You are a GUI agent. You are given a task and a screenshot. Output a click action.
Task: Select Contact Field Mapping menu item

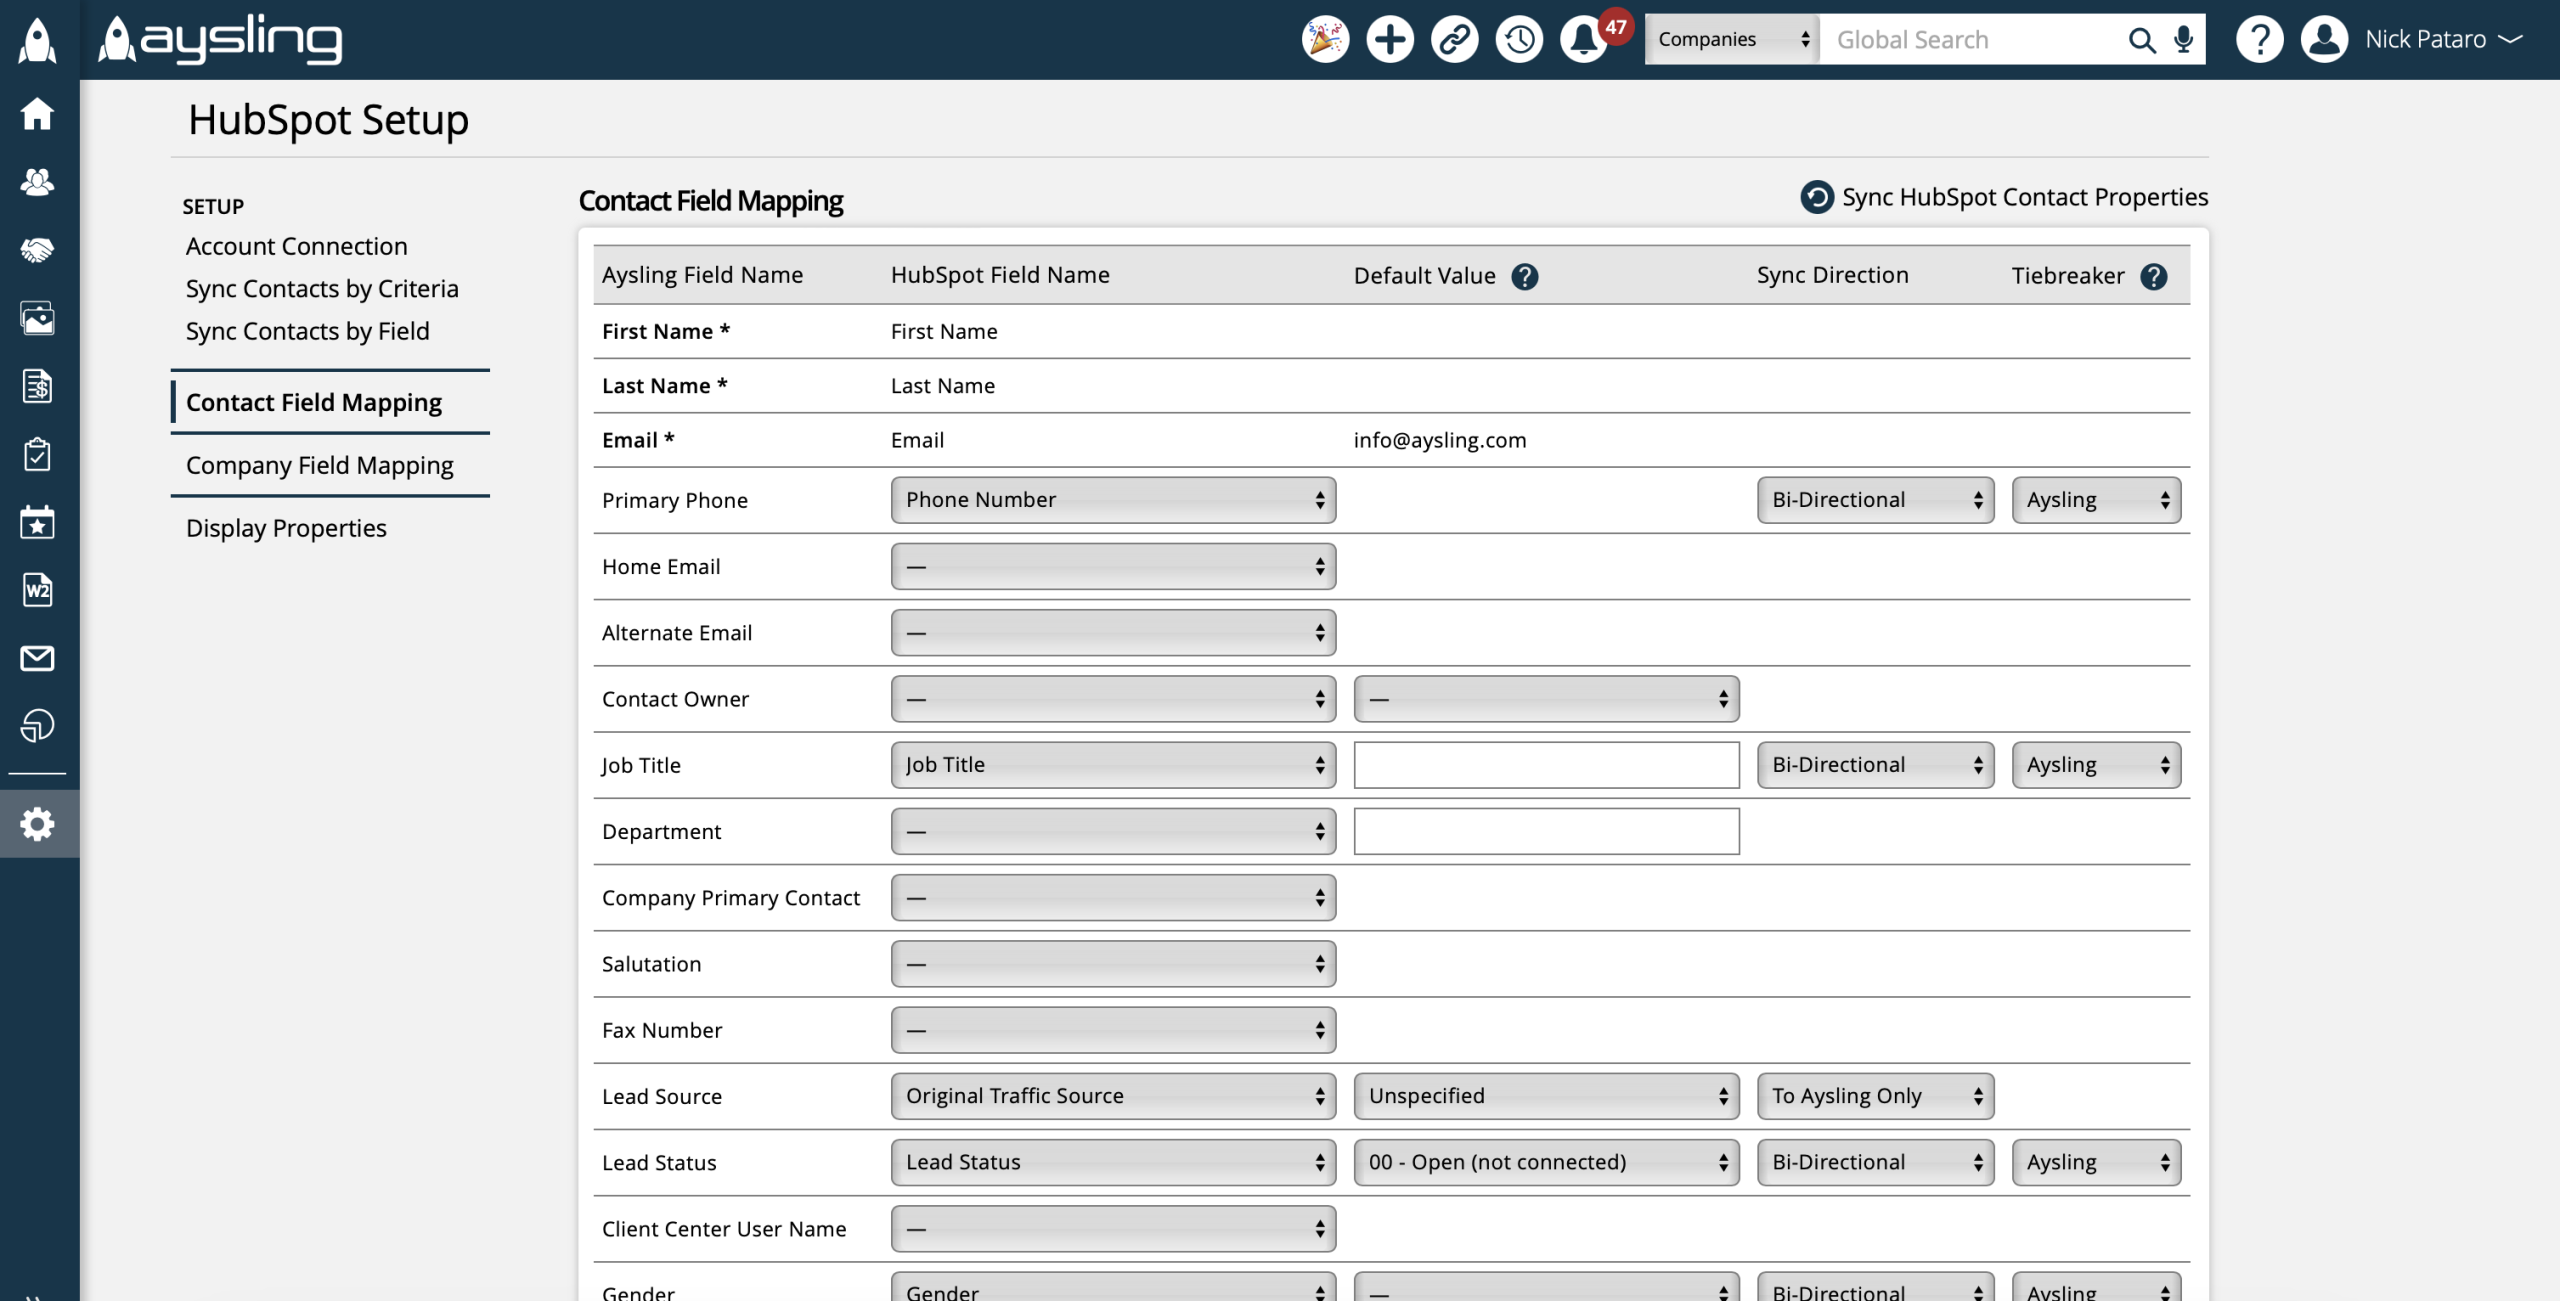[x=313, y=402]
